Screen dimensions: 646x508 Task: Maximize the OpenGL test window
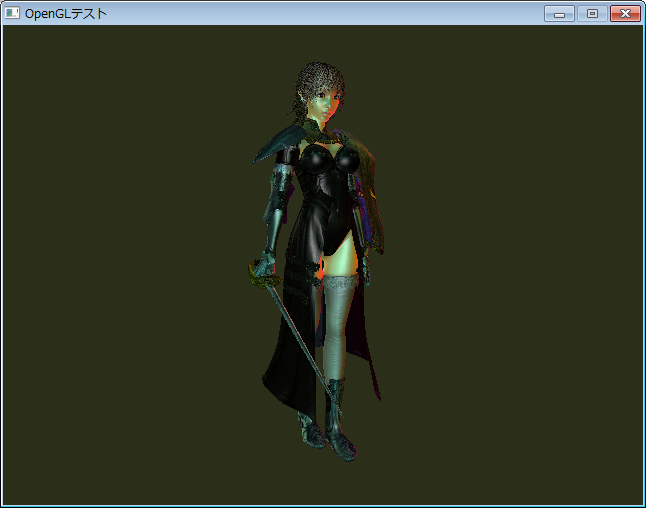pyautogui.click(x=592, y=13)
